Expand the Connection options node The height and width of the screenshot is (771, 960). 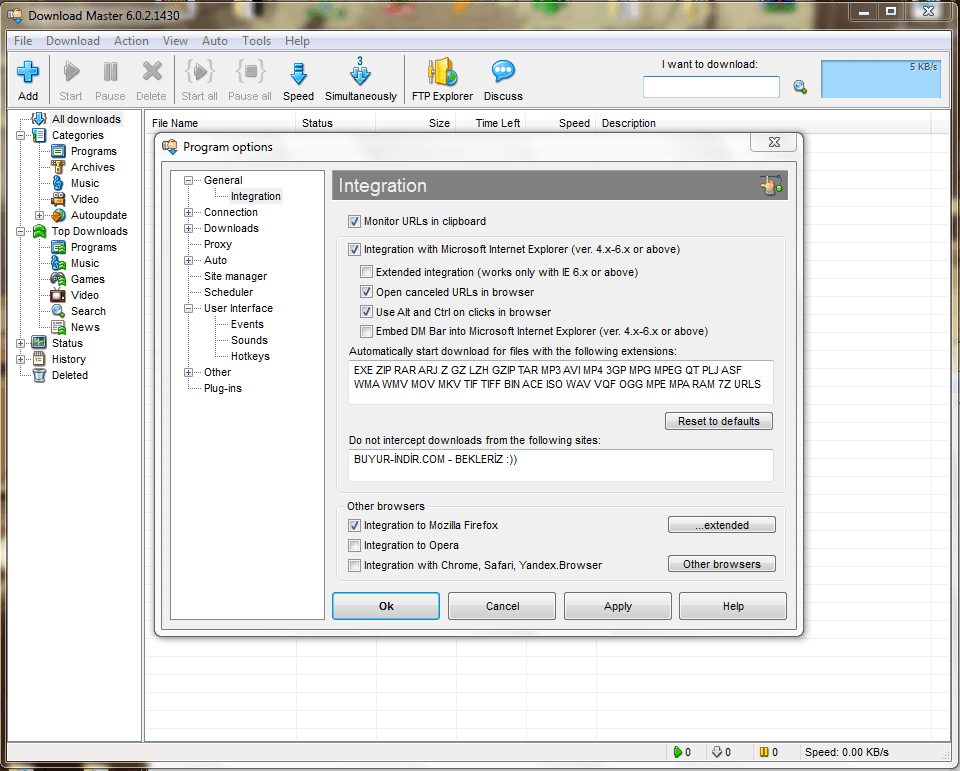tap(189, 212)
